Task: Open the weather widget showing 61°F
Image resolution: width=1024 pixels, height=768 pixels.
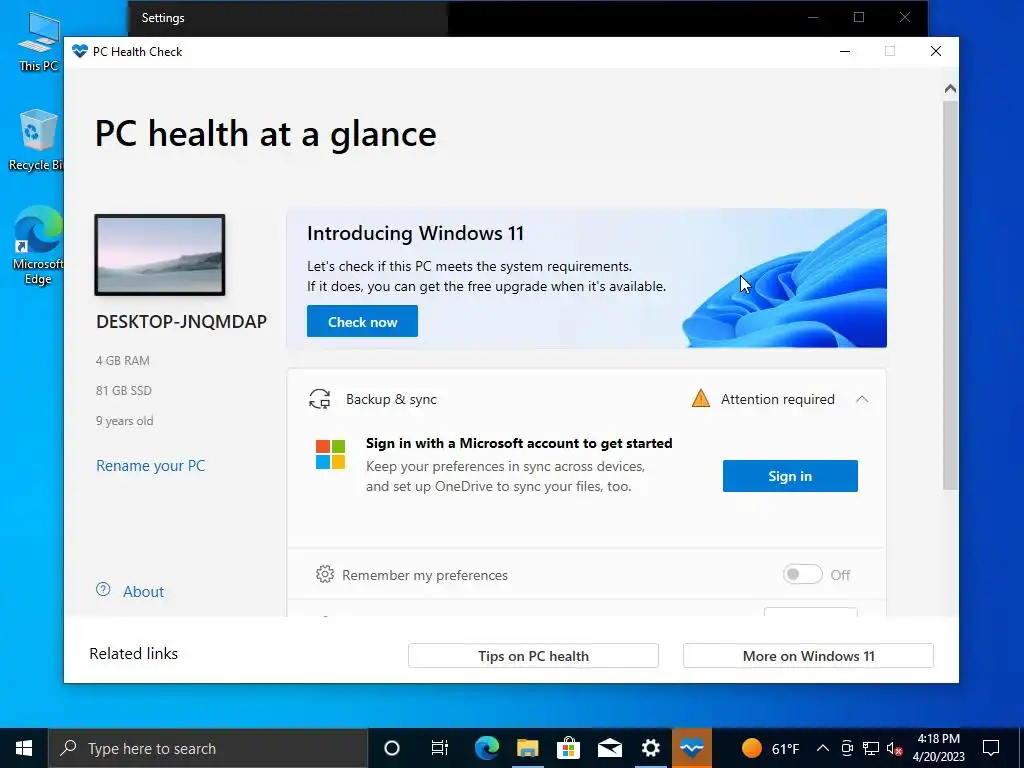Action: point(771,748)
